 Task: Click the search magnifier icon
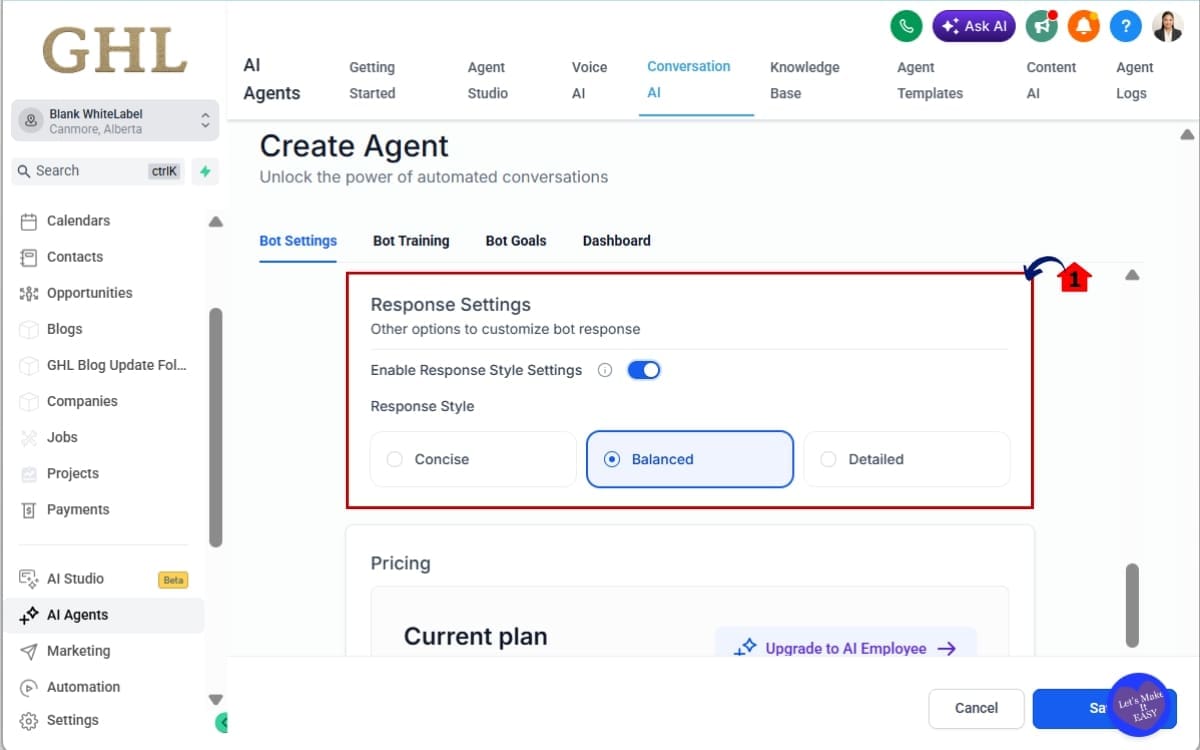tap(24, 171)
